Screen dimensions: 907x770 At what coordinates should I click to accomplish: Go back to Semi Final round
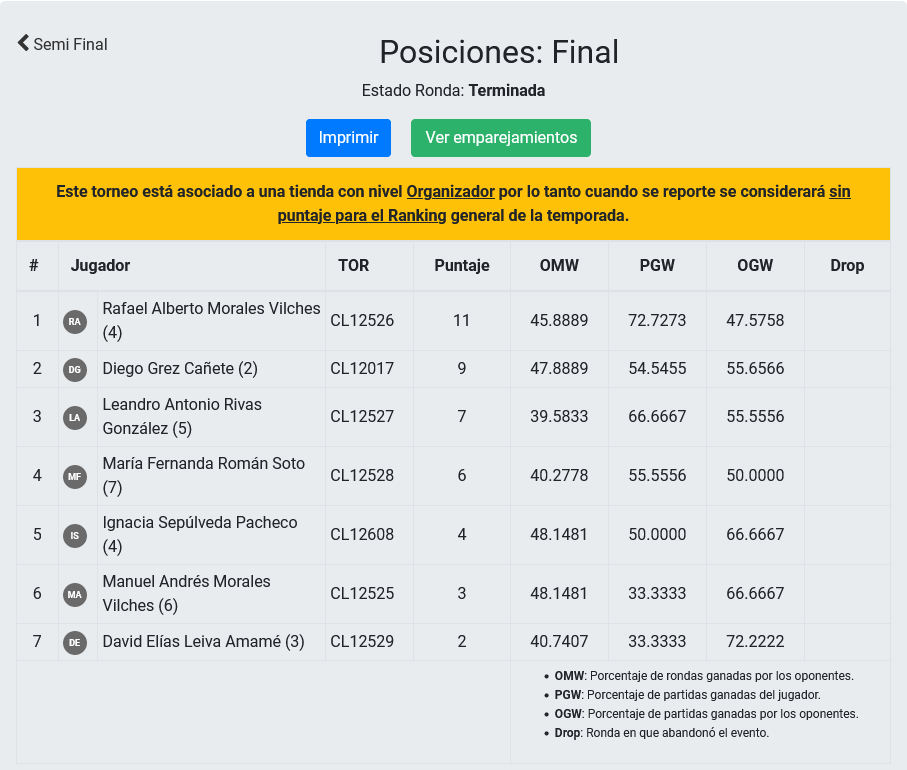[62, 44]
